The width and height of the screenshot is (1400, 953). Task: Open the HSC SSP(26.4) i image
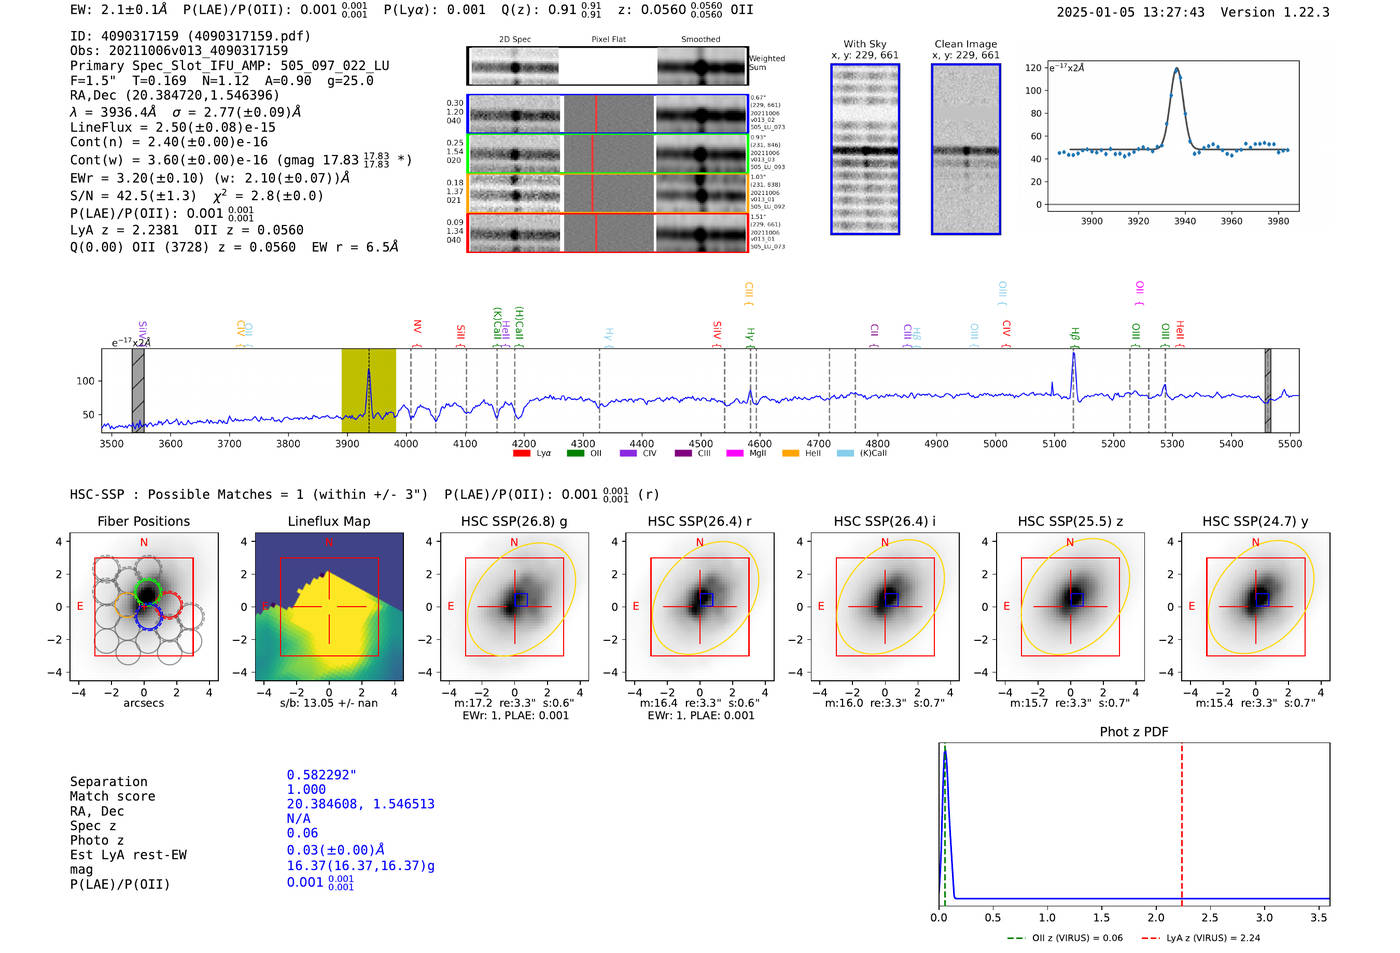tap(885, 607)
